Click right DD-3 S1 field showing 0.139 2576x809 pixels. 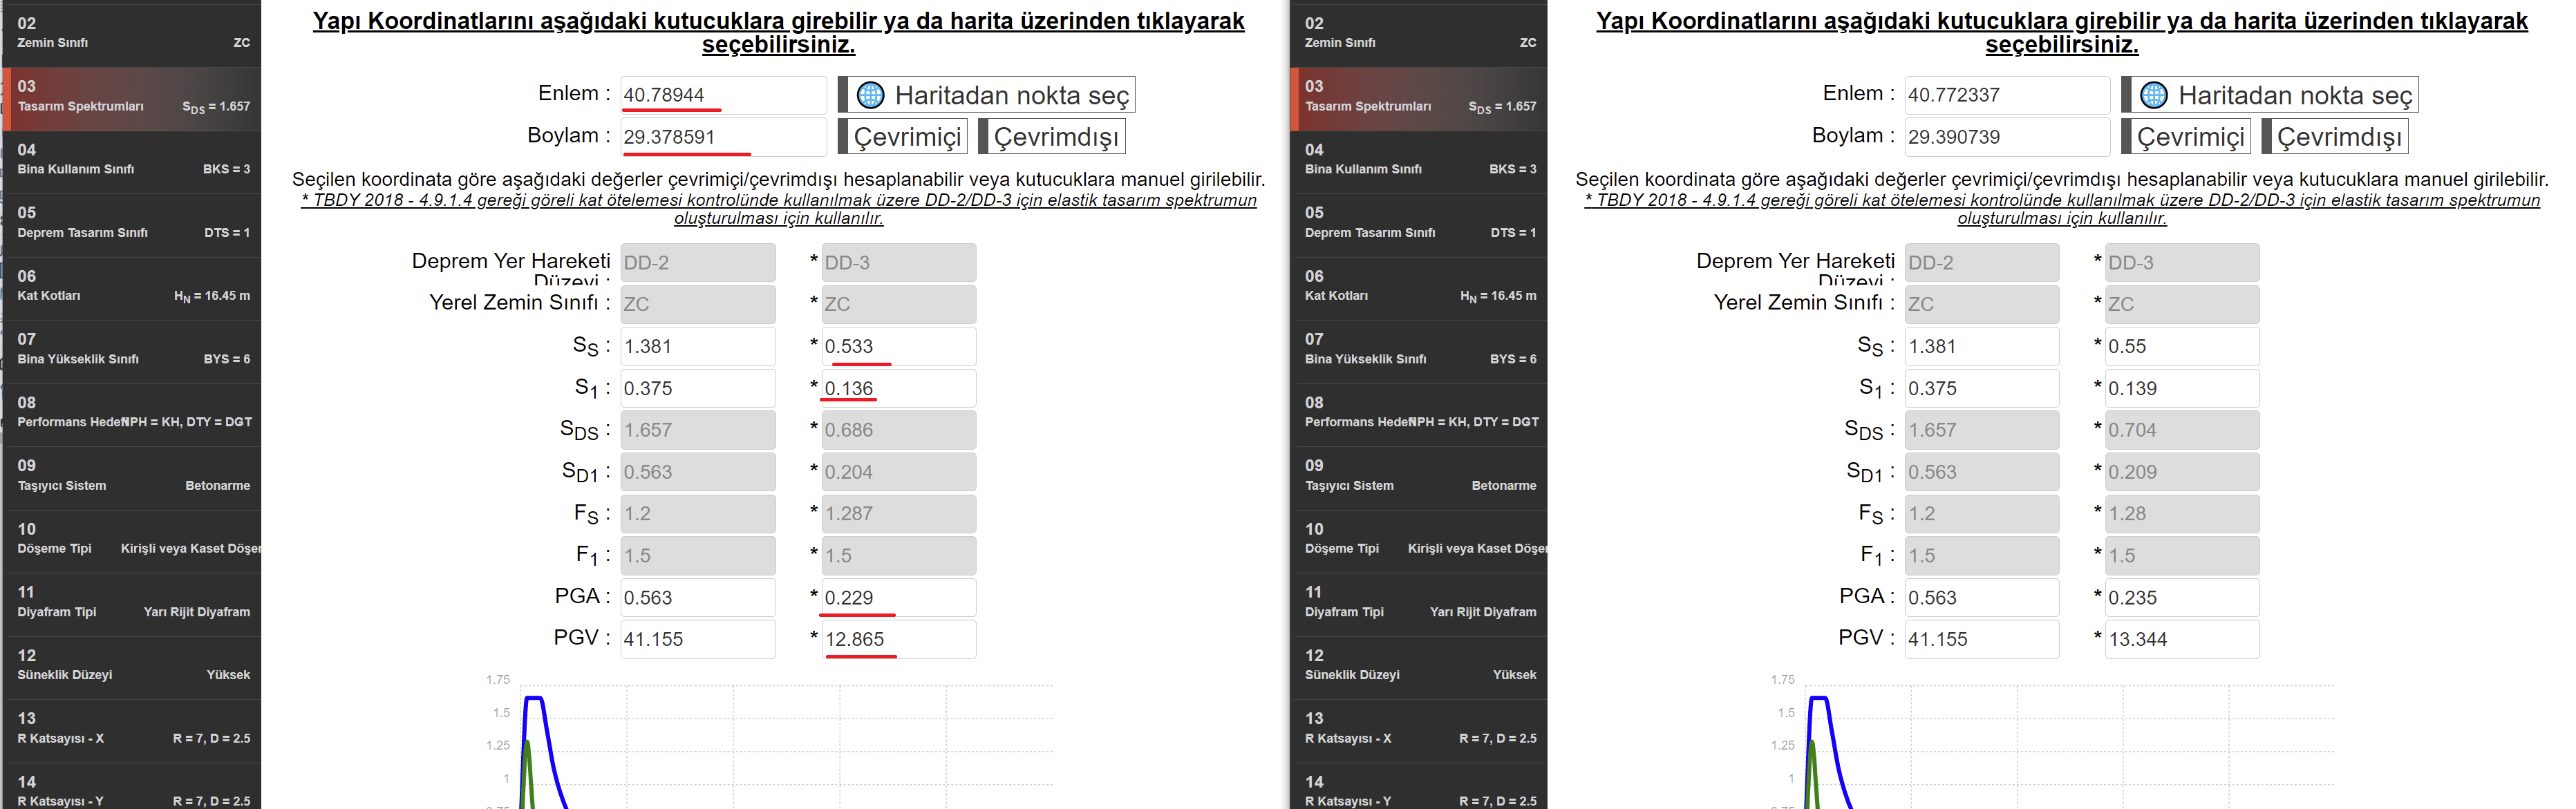coord(2182,388)
